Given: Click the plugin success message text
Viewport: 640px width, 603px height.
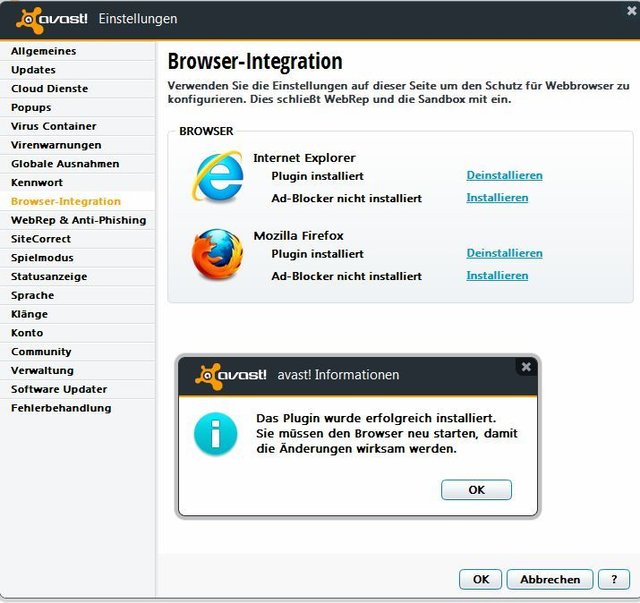Looking at the screenshot, I should 387,433.
